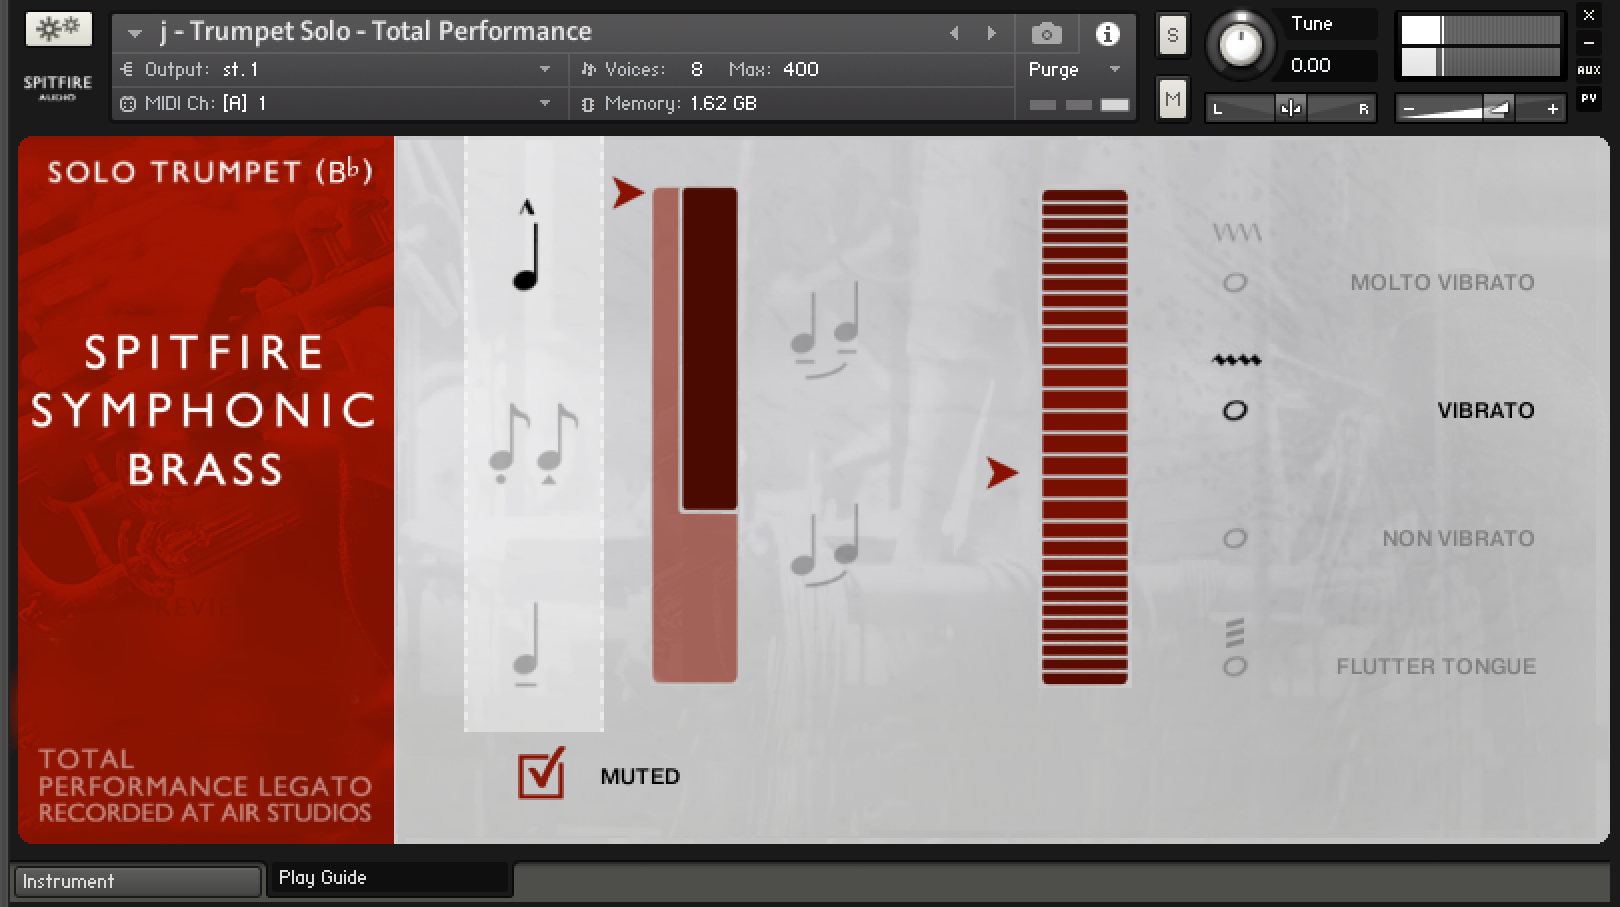Edit the Max voices value 400
The width and height of the screenshot is (1620, 907).
pos(801,69)
